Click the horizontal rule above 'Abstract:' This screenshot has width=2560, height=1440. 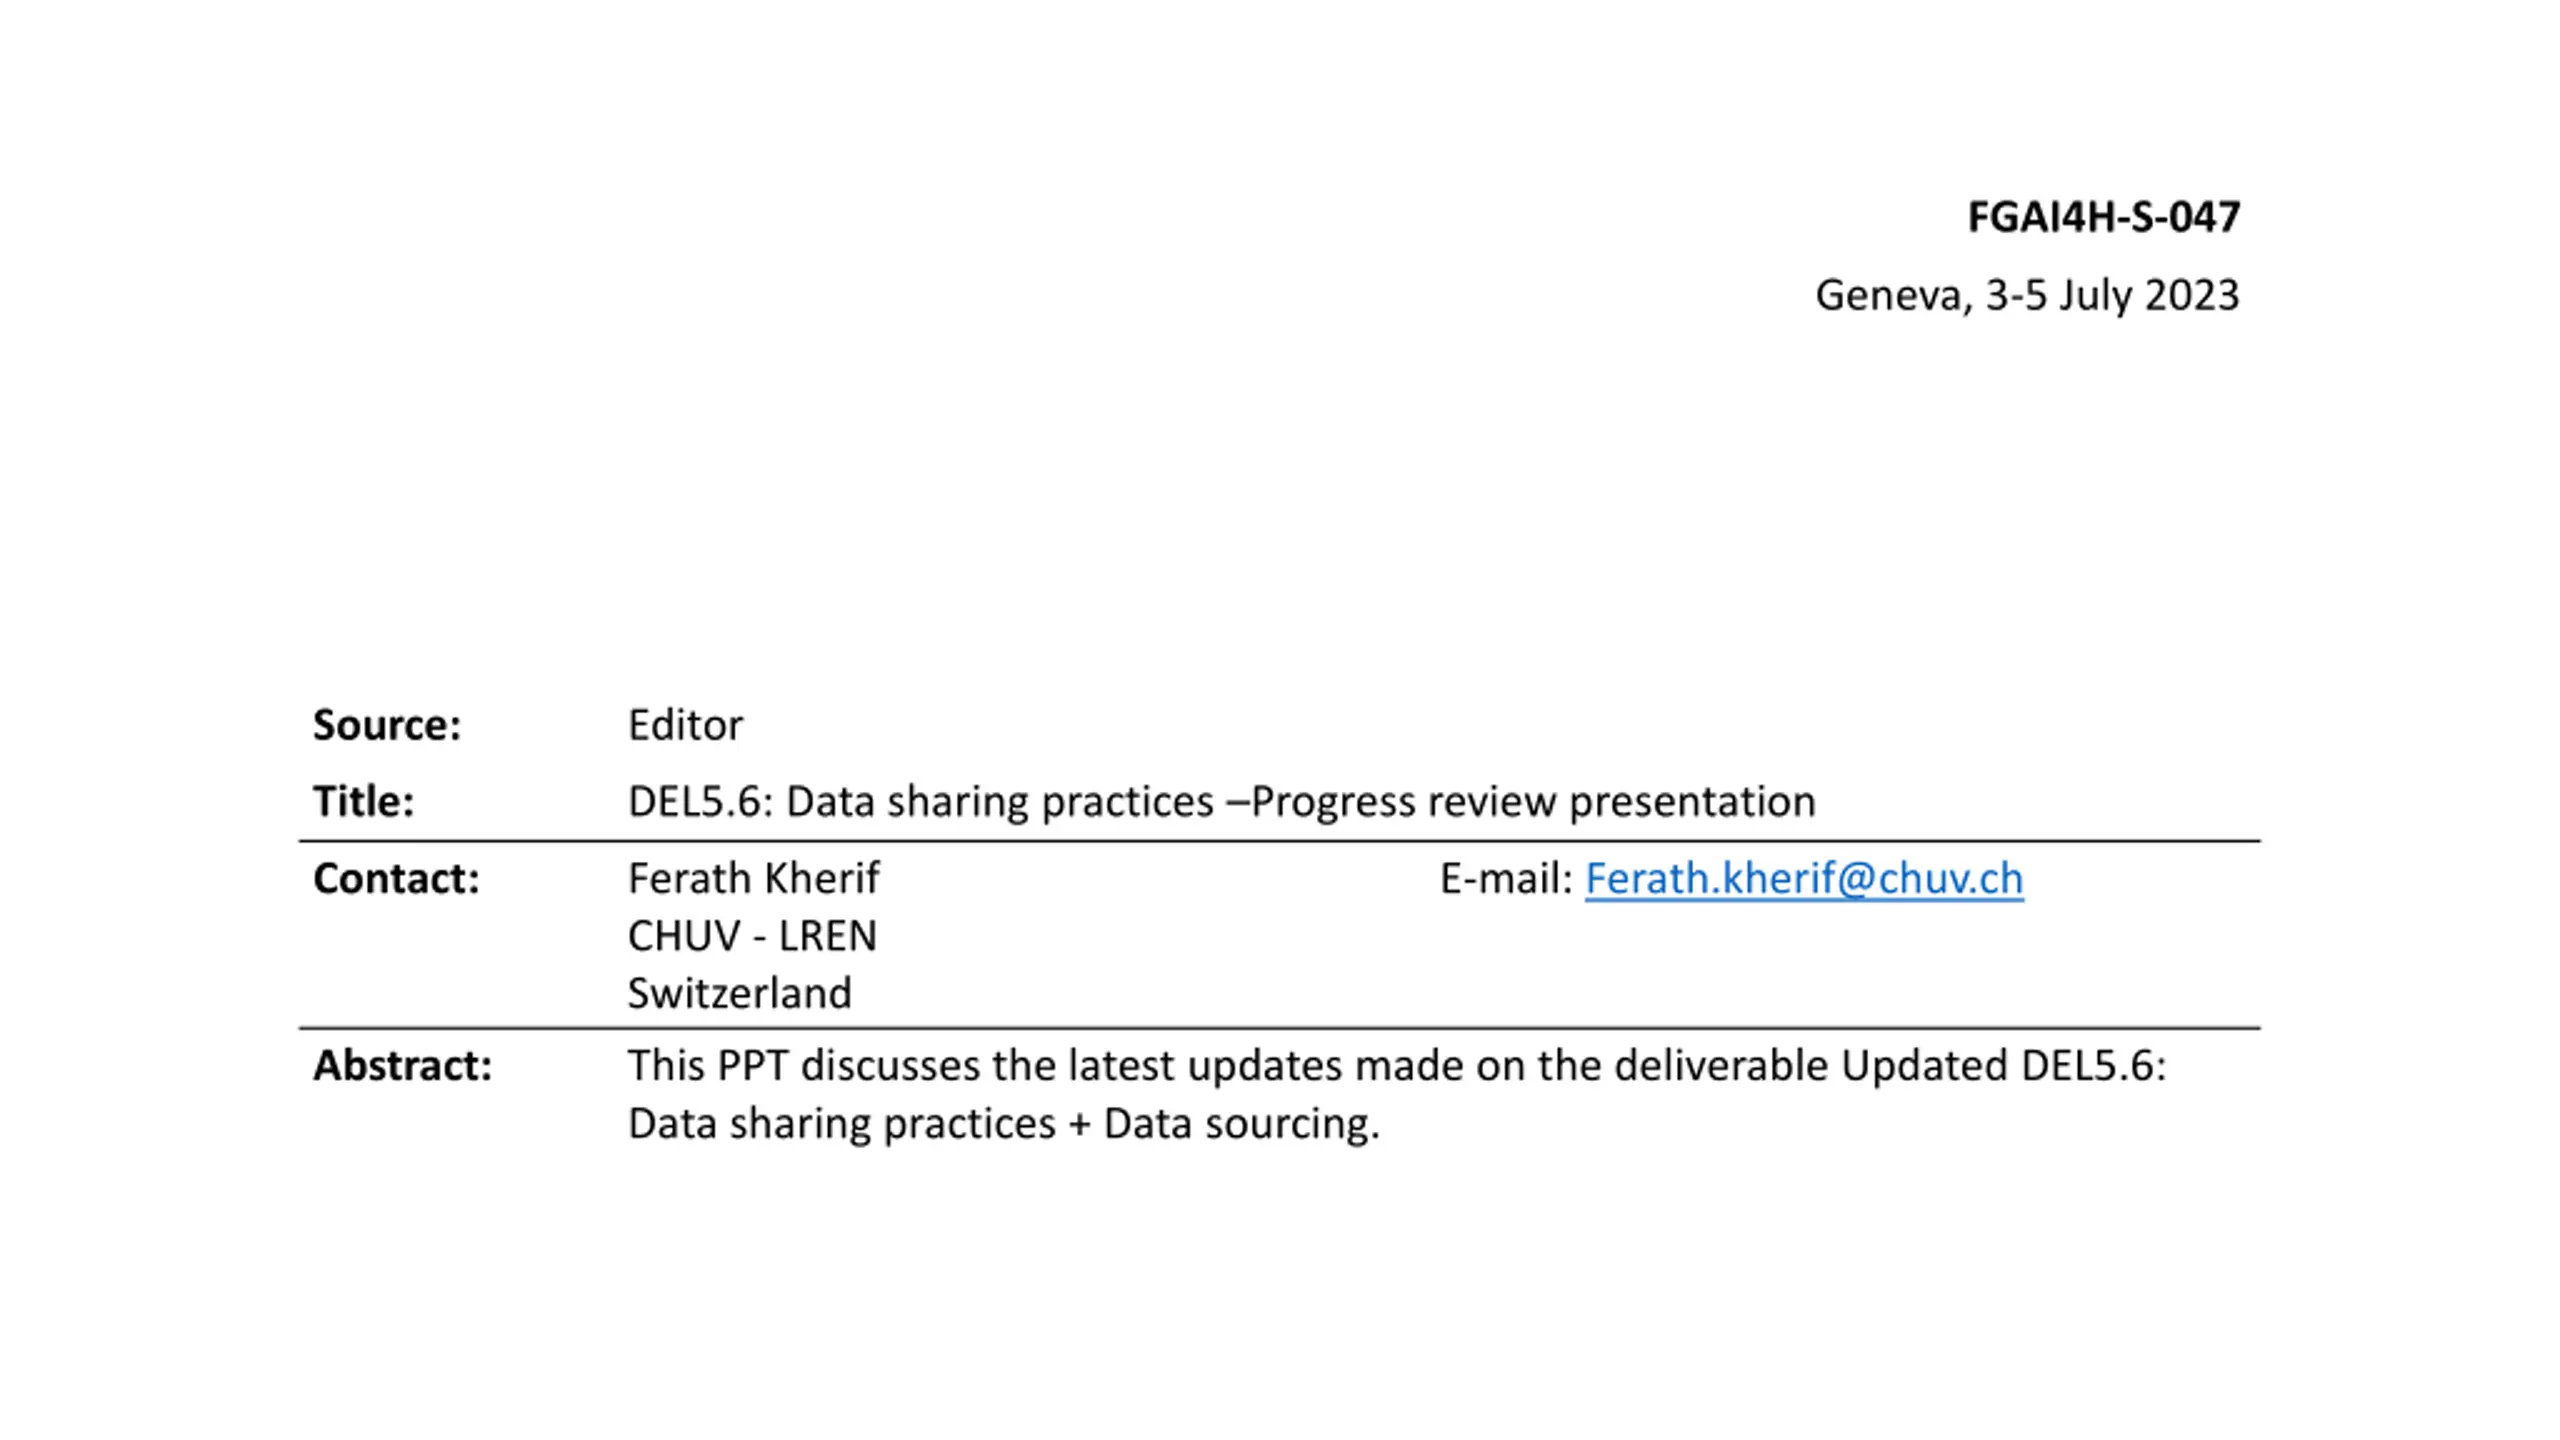(1279, 1027)
